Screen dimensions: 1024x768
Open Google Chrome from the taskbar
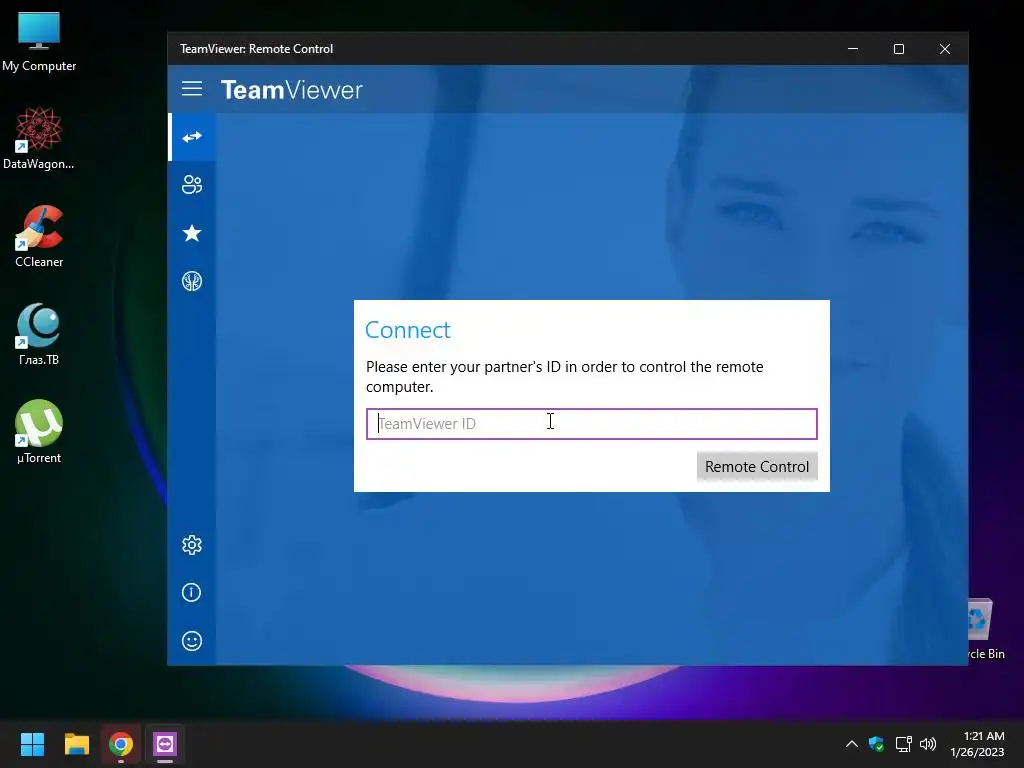pyautogui.click(x=121, y=744)
